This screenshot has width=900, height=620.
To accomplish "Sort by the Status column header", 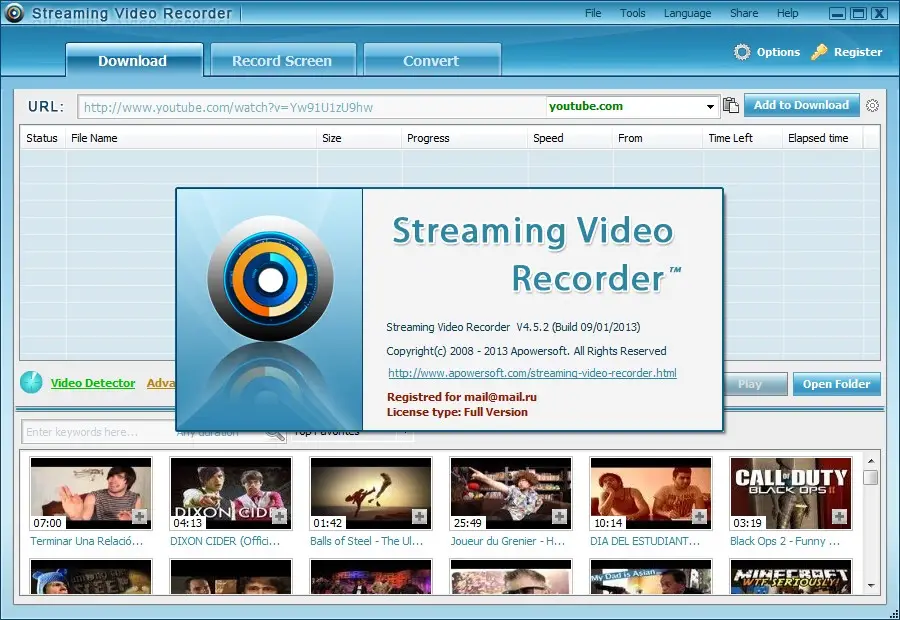I will coord(42,138).
